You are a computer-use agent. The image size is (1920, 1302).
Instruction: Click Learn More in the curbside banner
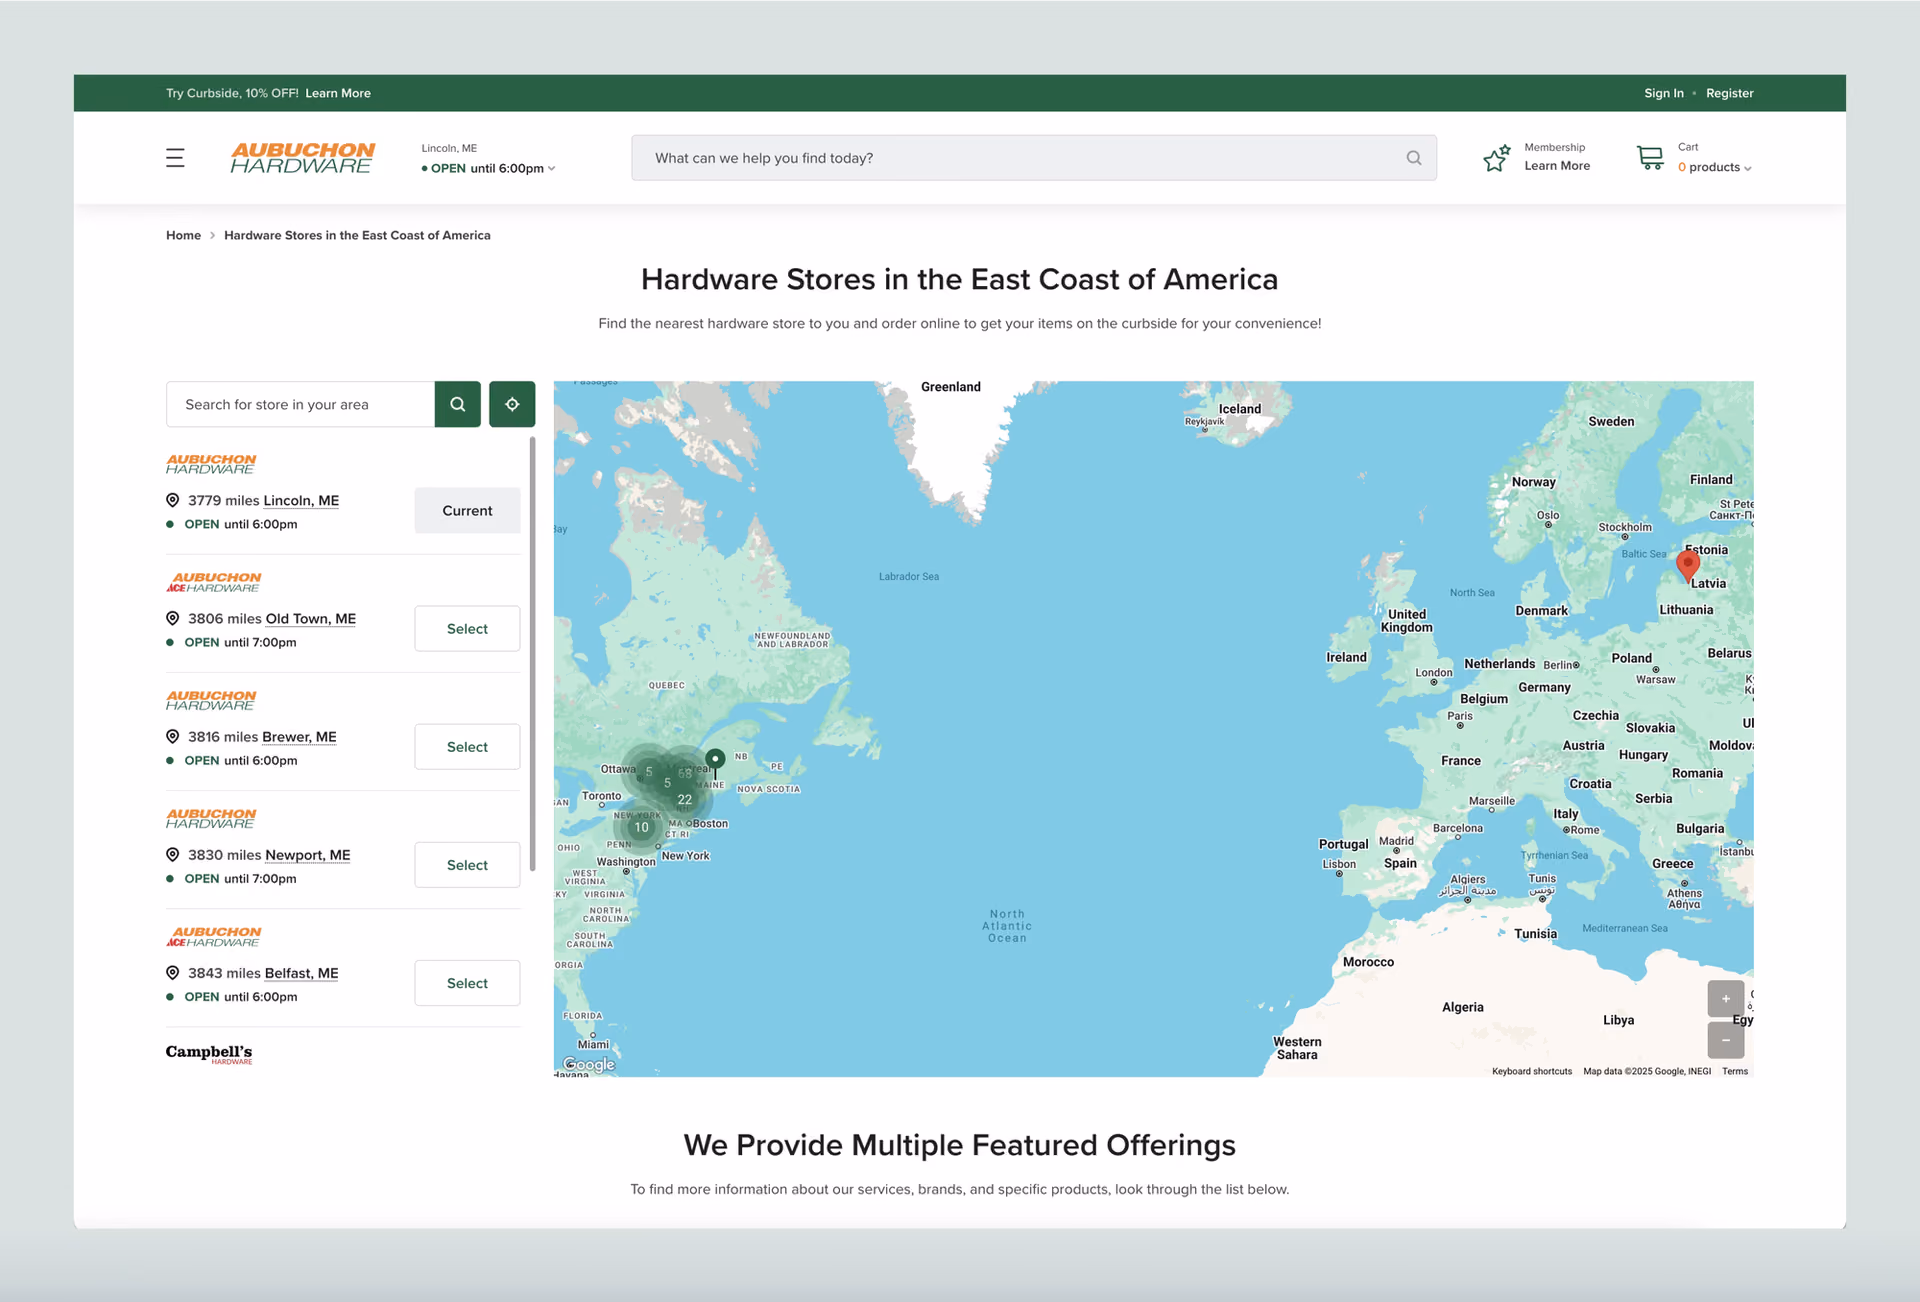338,93
